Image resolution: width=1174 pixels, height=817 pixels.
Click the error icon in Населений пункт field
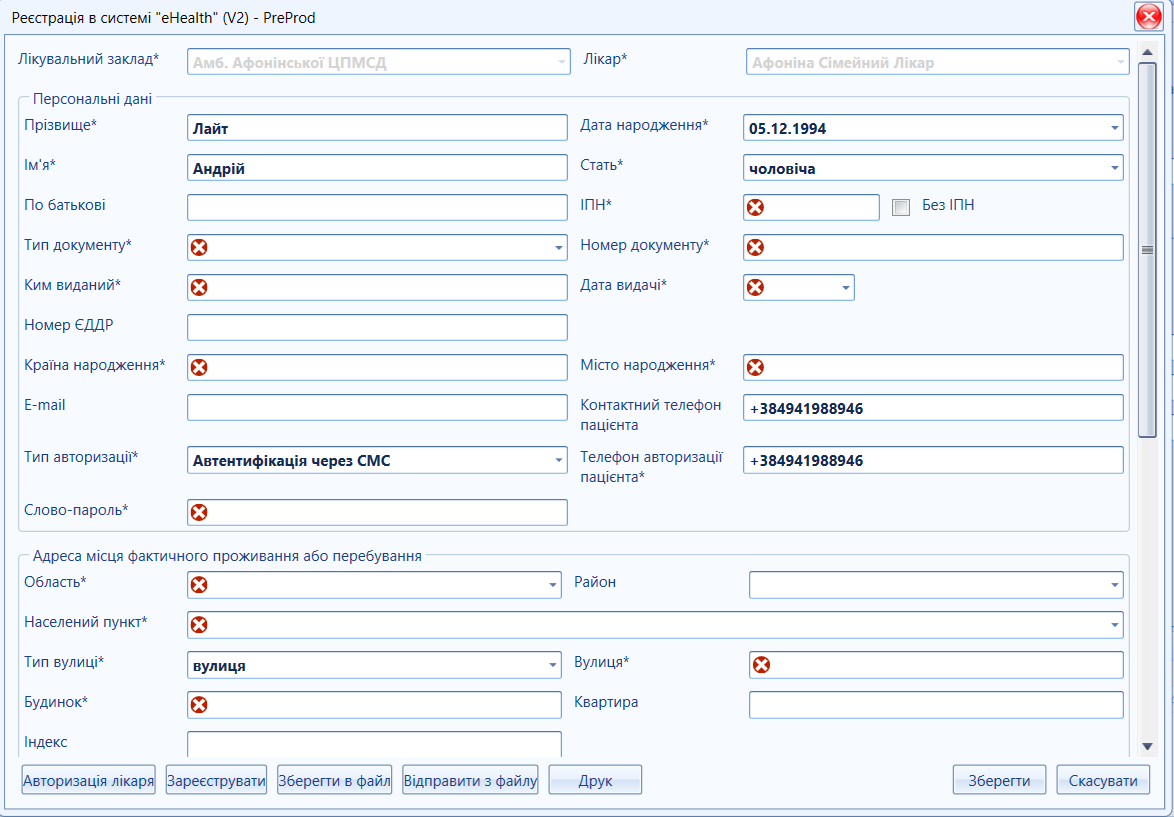pyautogui.click(x=199, y=625)
